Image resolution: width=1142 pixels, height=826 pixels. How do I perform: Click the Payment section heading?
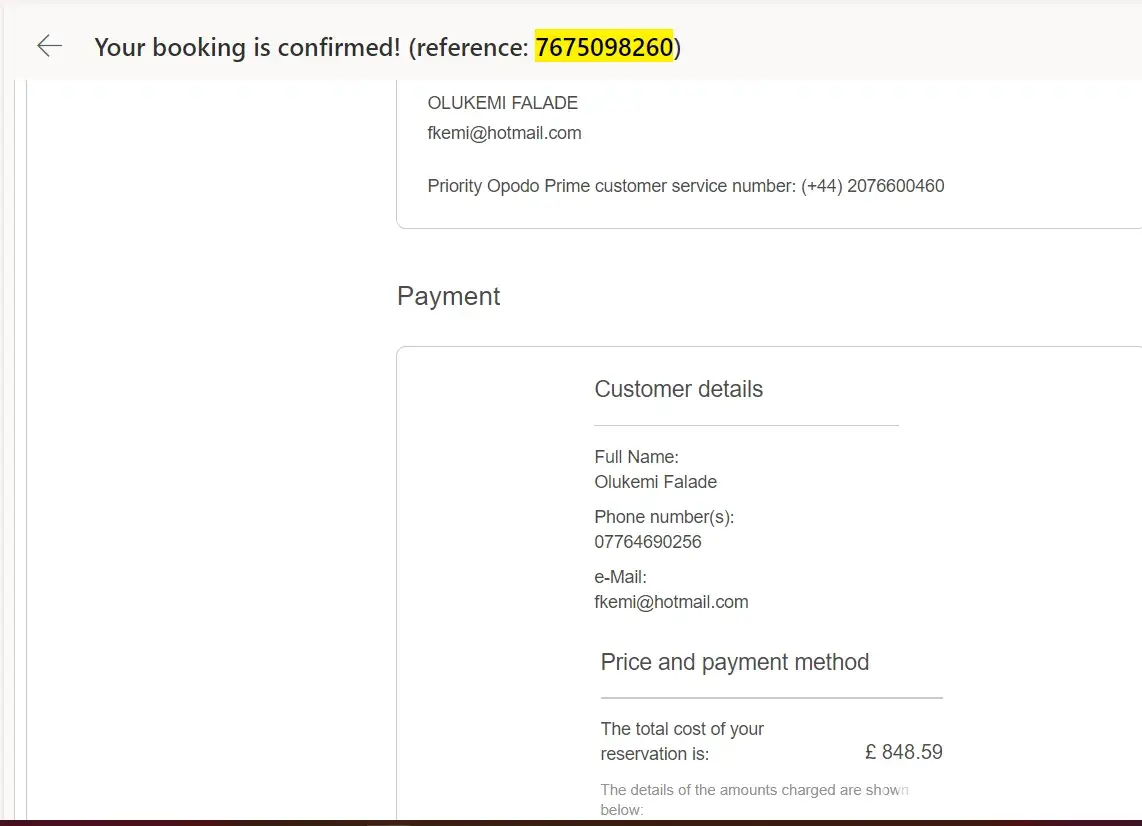click(x=448, y=296)
